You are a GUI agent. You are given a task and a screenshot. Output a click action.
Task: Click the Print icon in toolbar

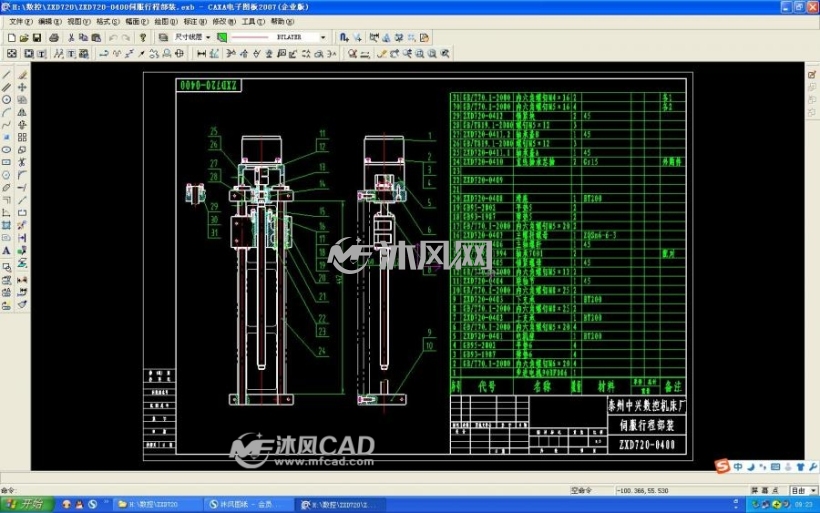point(54,38)
